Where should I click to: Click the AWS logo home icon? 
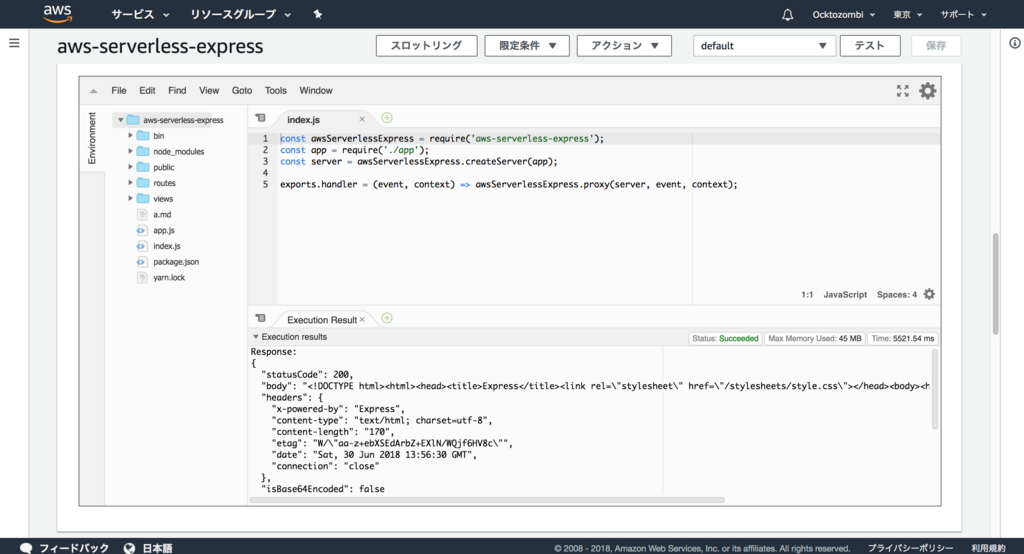(57, 14)
